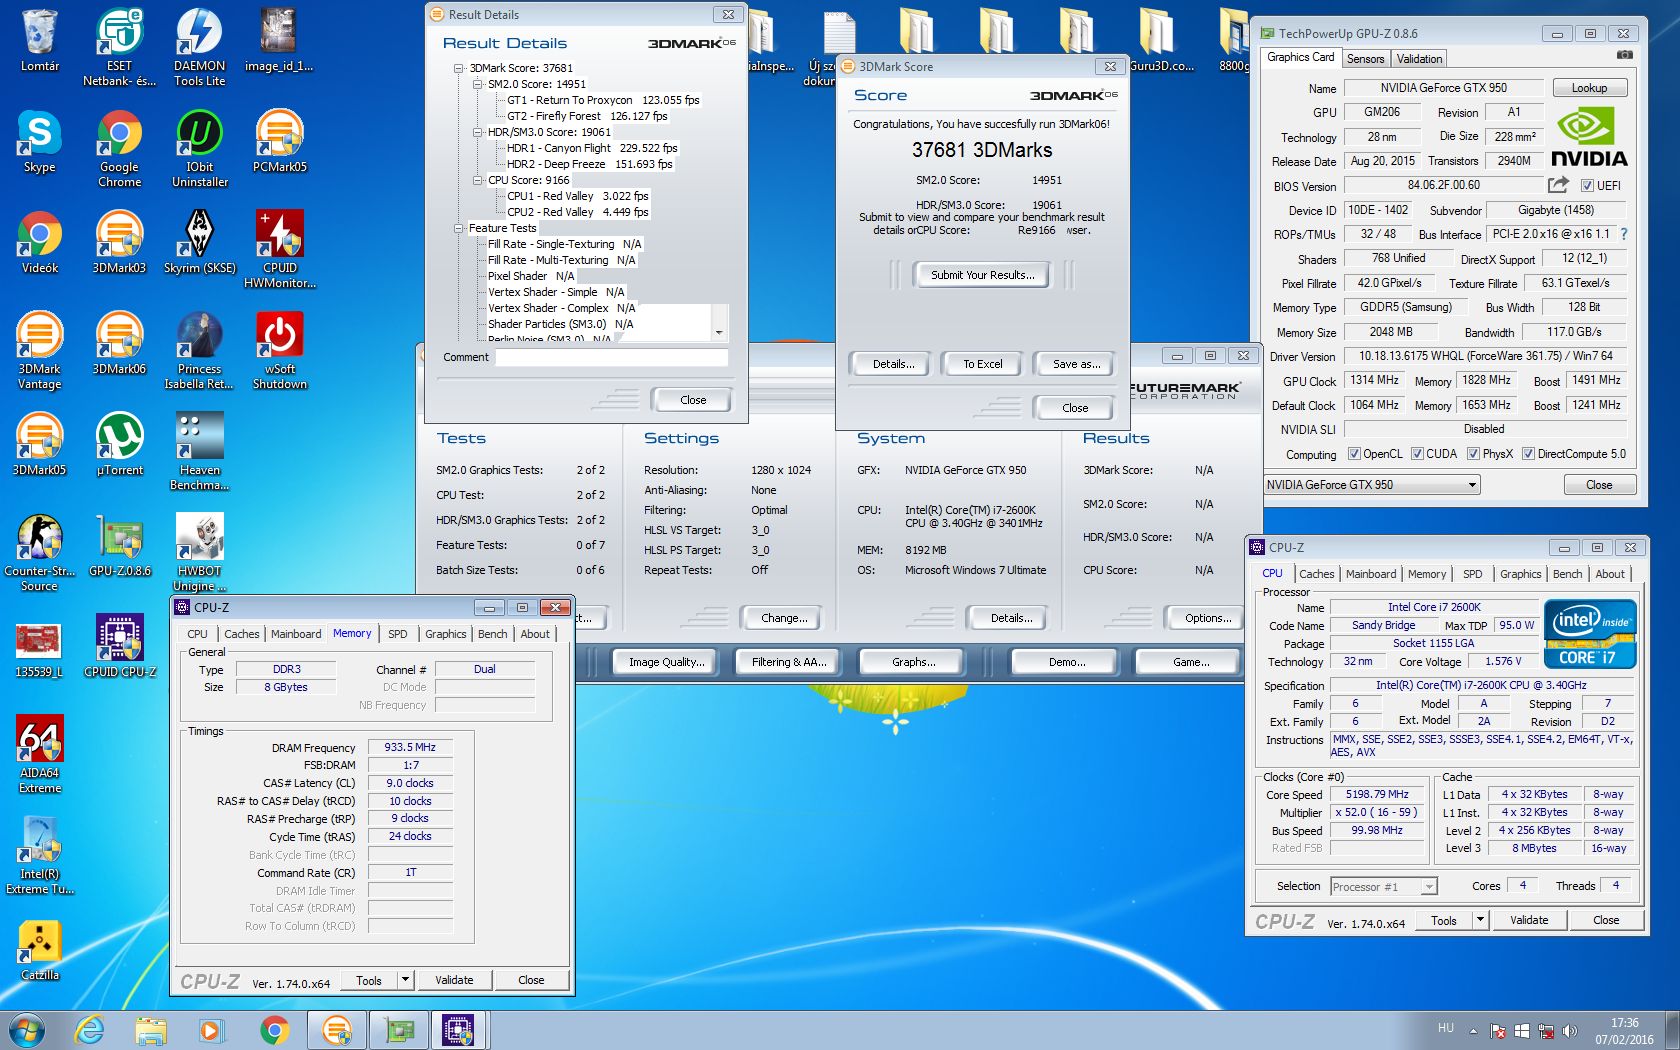The width and height of the screenshot is (1680, 1050).
Task: Launch IObit Uninstaller desktop icon
Action: (199, 148)
